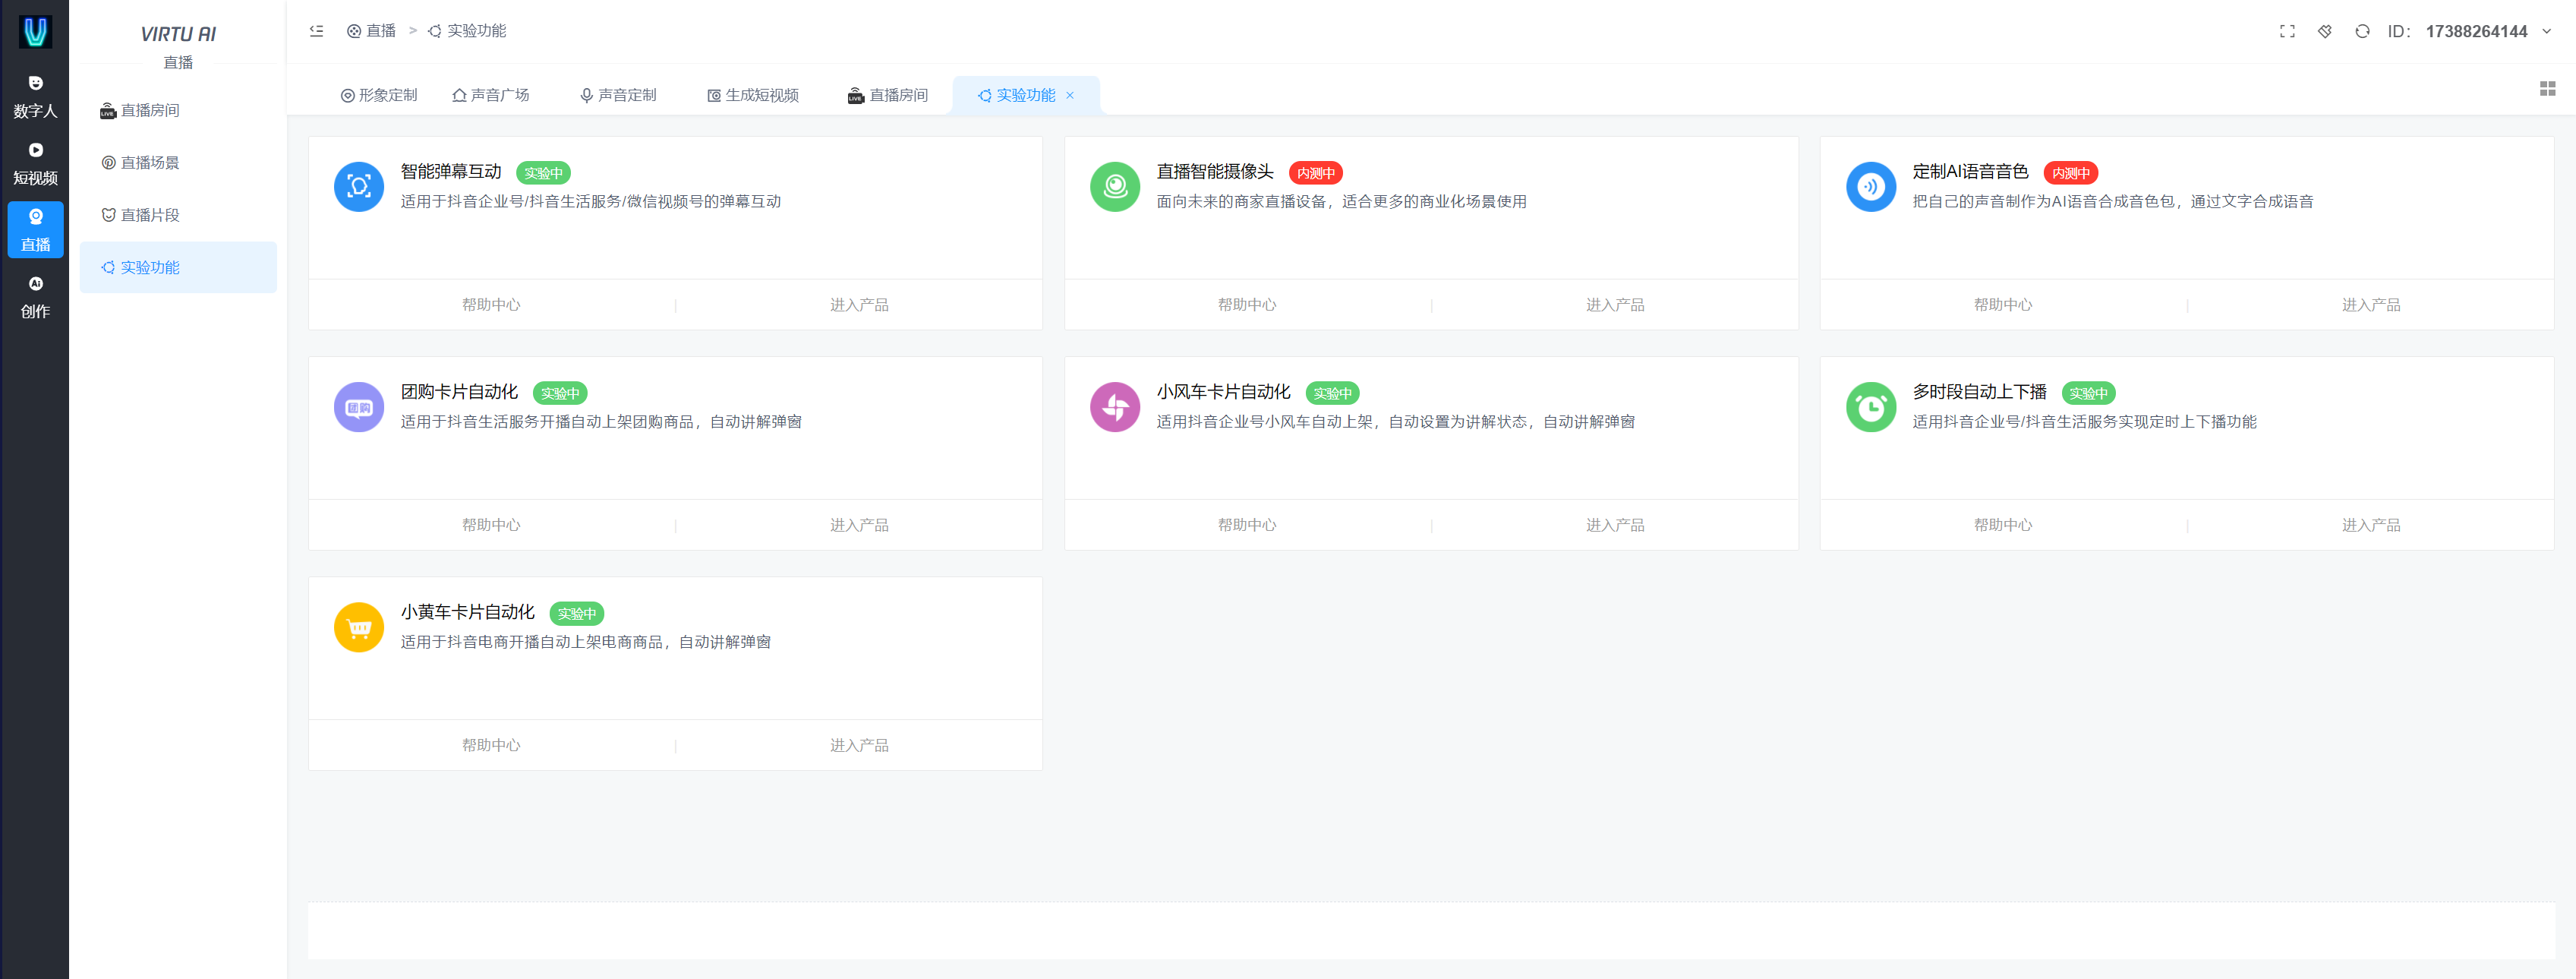Open 直播场景 in the left menu
2576x979 pixels.
[178, 163]
